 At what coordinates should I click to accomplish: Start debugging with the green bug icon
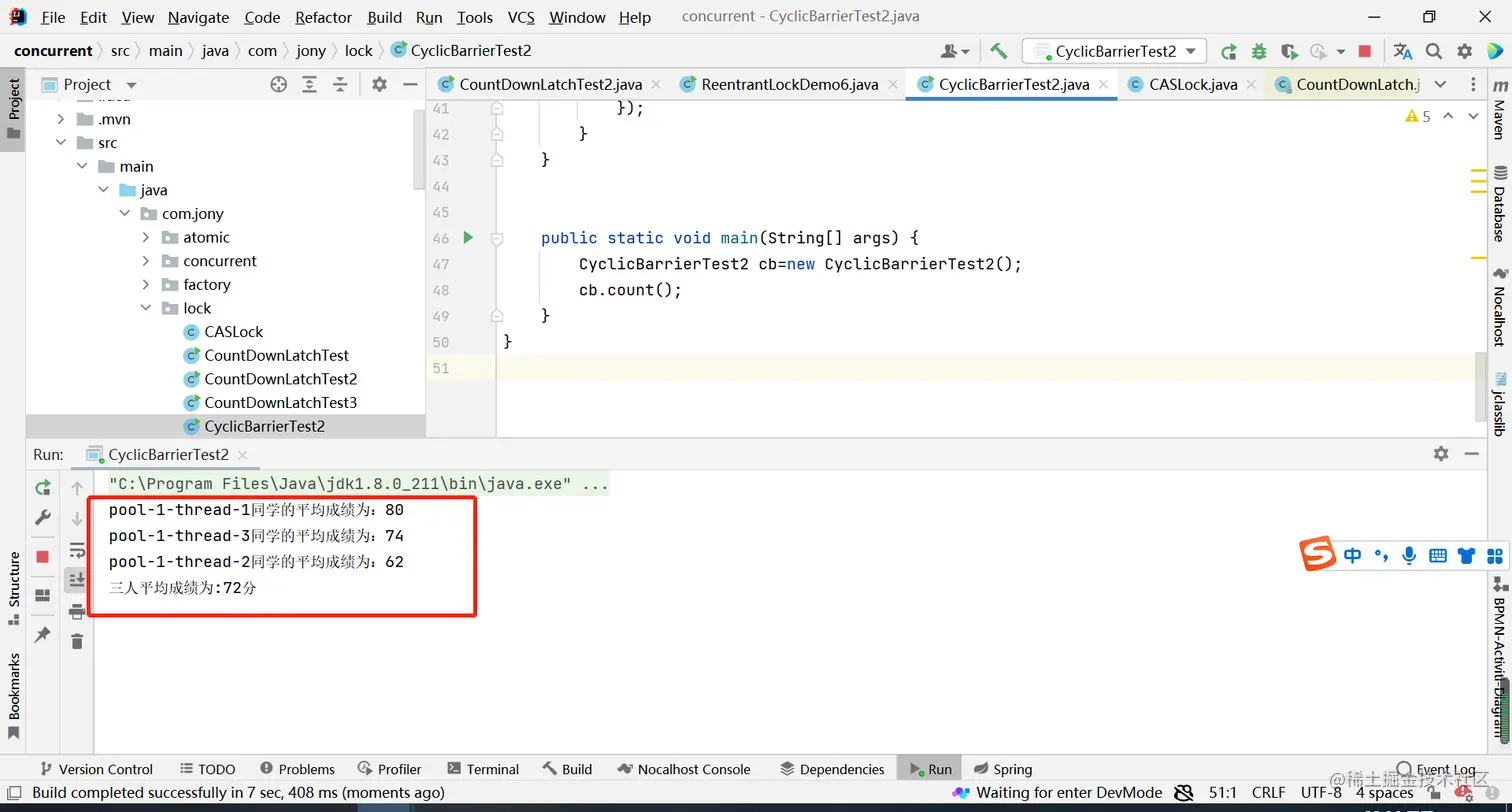[x=1259, y=51]
